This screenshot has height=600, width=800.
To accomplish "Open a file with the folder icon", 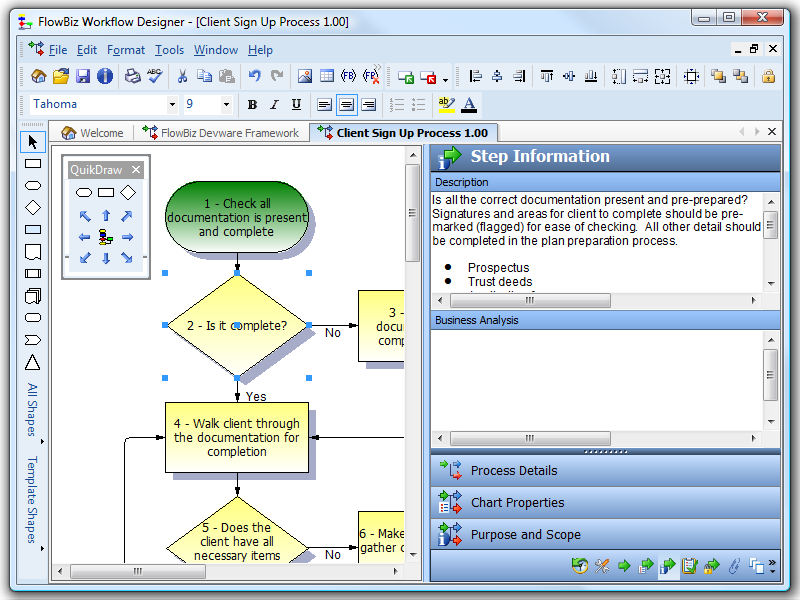I will tap(61, 77).
